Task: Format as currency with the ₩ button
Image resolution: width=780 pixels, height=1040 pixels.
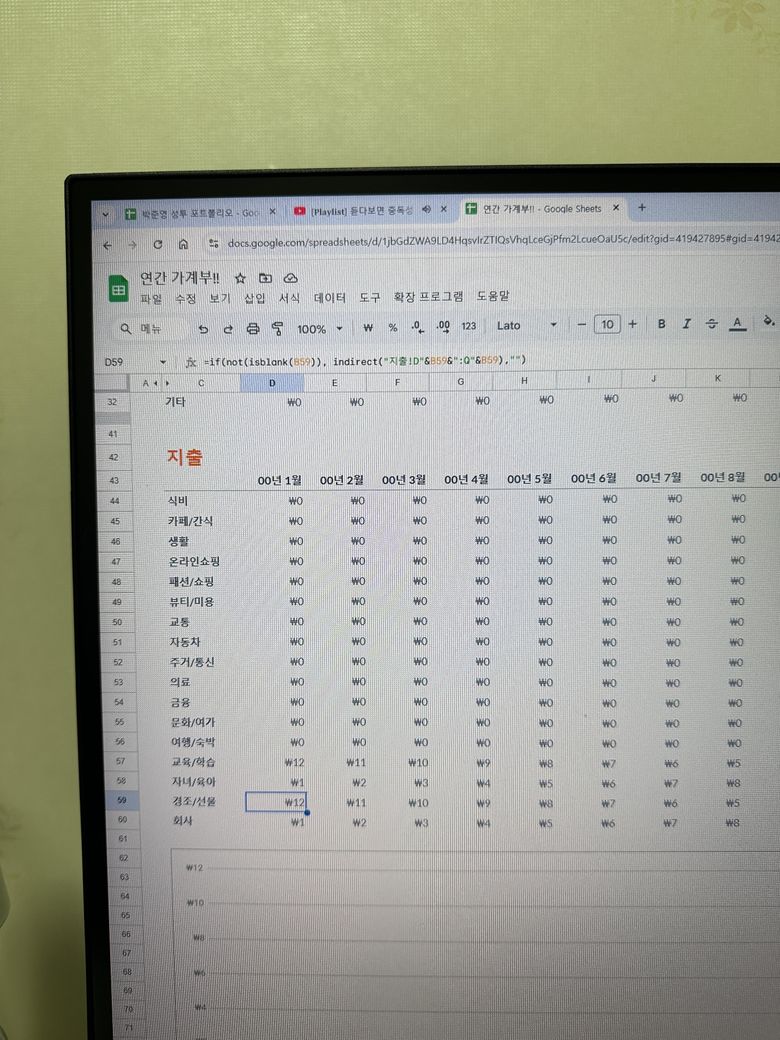Action: click(x=368, y=327)
